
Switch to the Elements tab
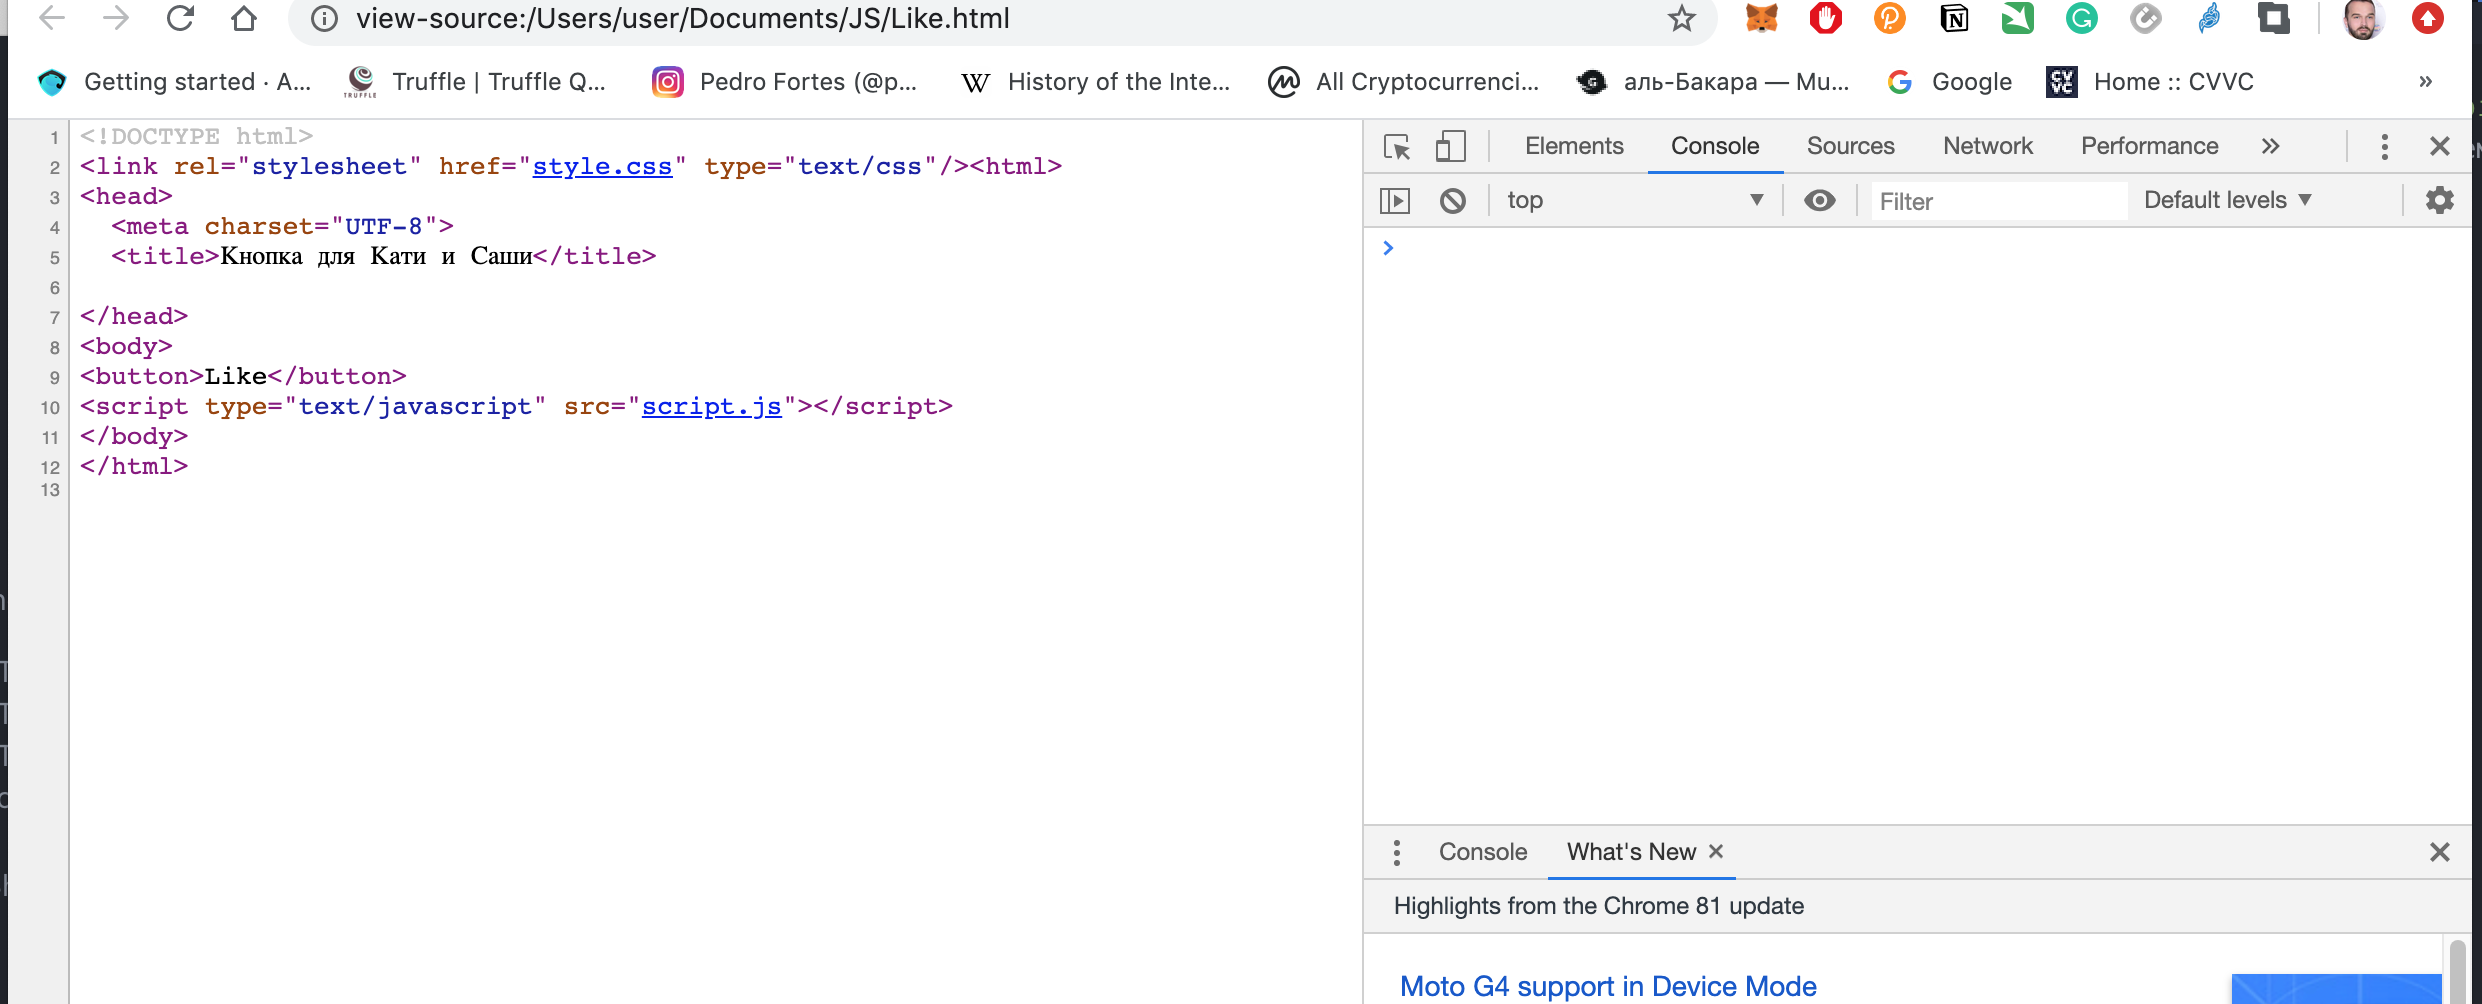click(1574, 146)
